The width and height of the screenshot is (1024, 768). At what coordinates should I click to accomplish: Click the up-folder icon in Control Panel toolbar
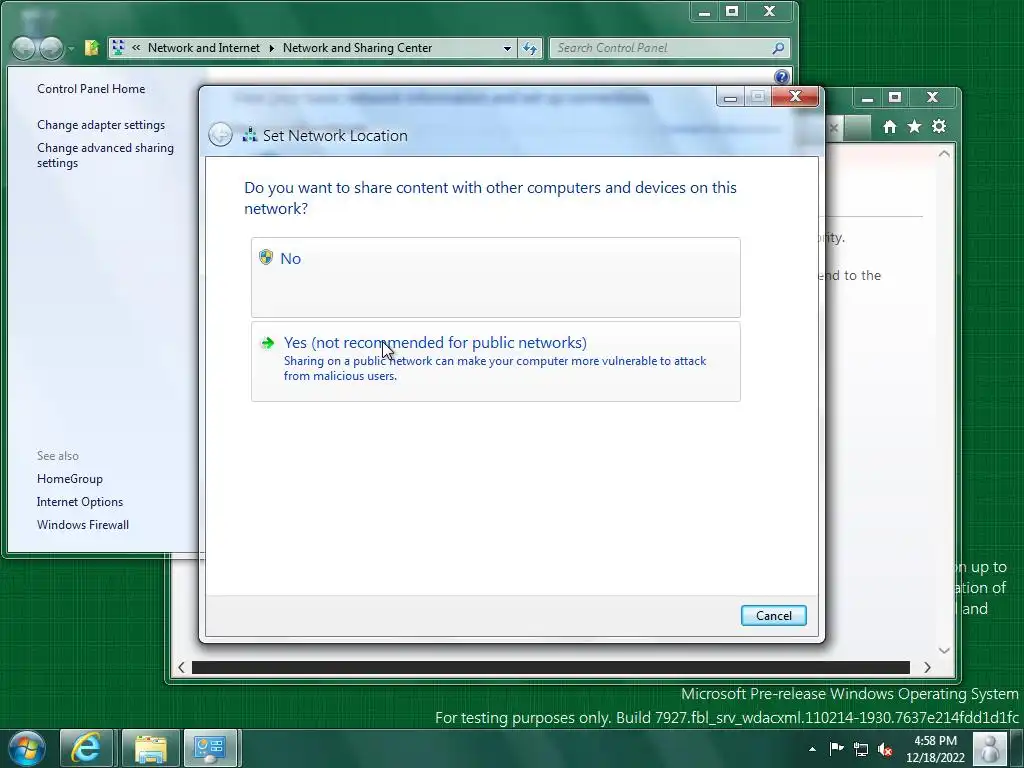pos(92,47)
